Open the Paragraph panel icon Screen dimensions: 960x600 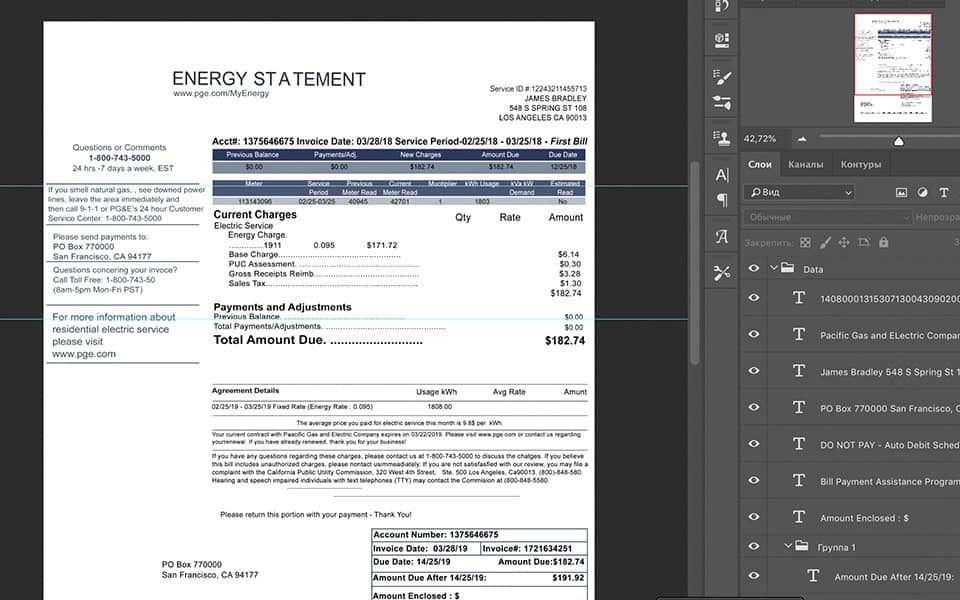[x=722, y=200]
